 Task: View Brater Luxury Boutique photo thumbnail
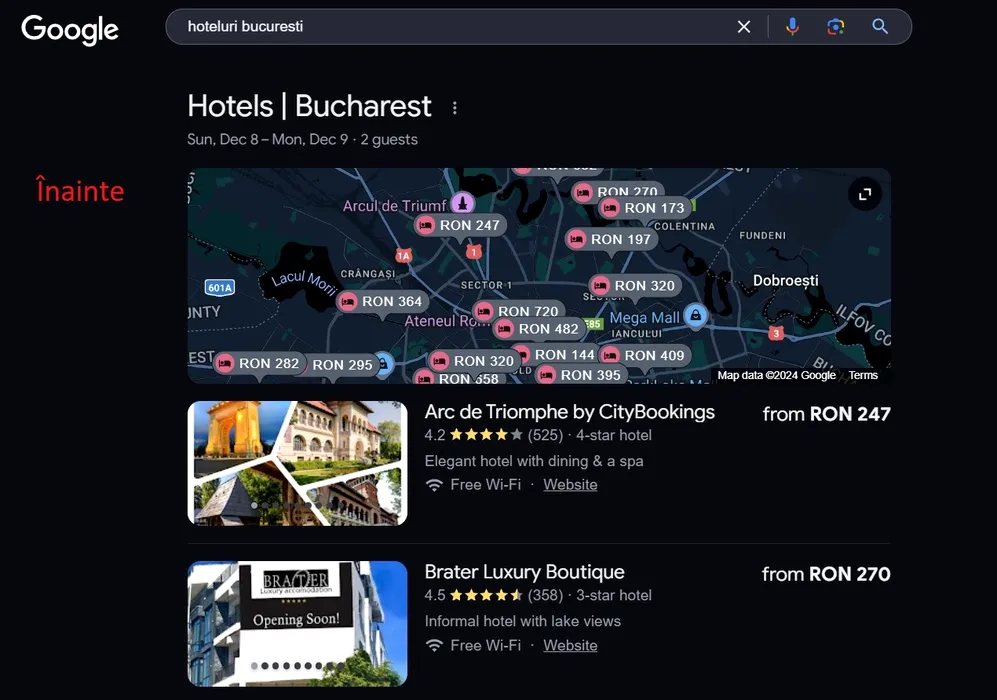(x=298, y=624)
